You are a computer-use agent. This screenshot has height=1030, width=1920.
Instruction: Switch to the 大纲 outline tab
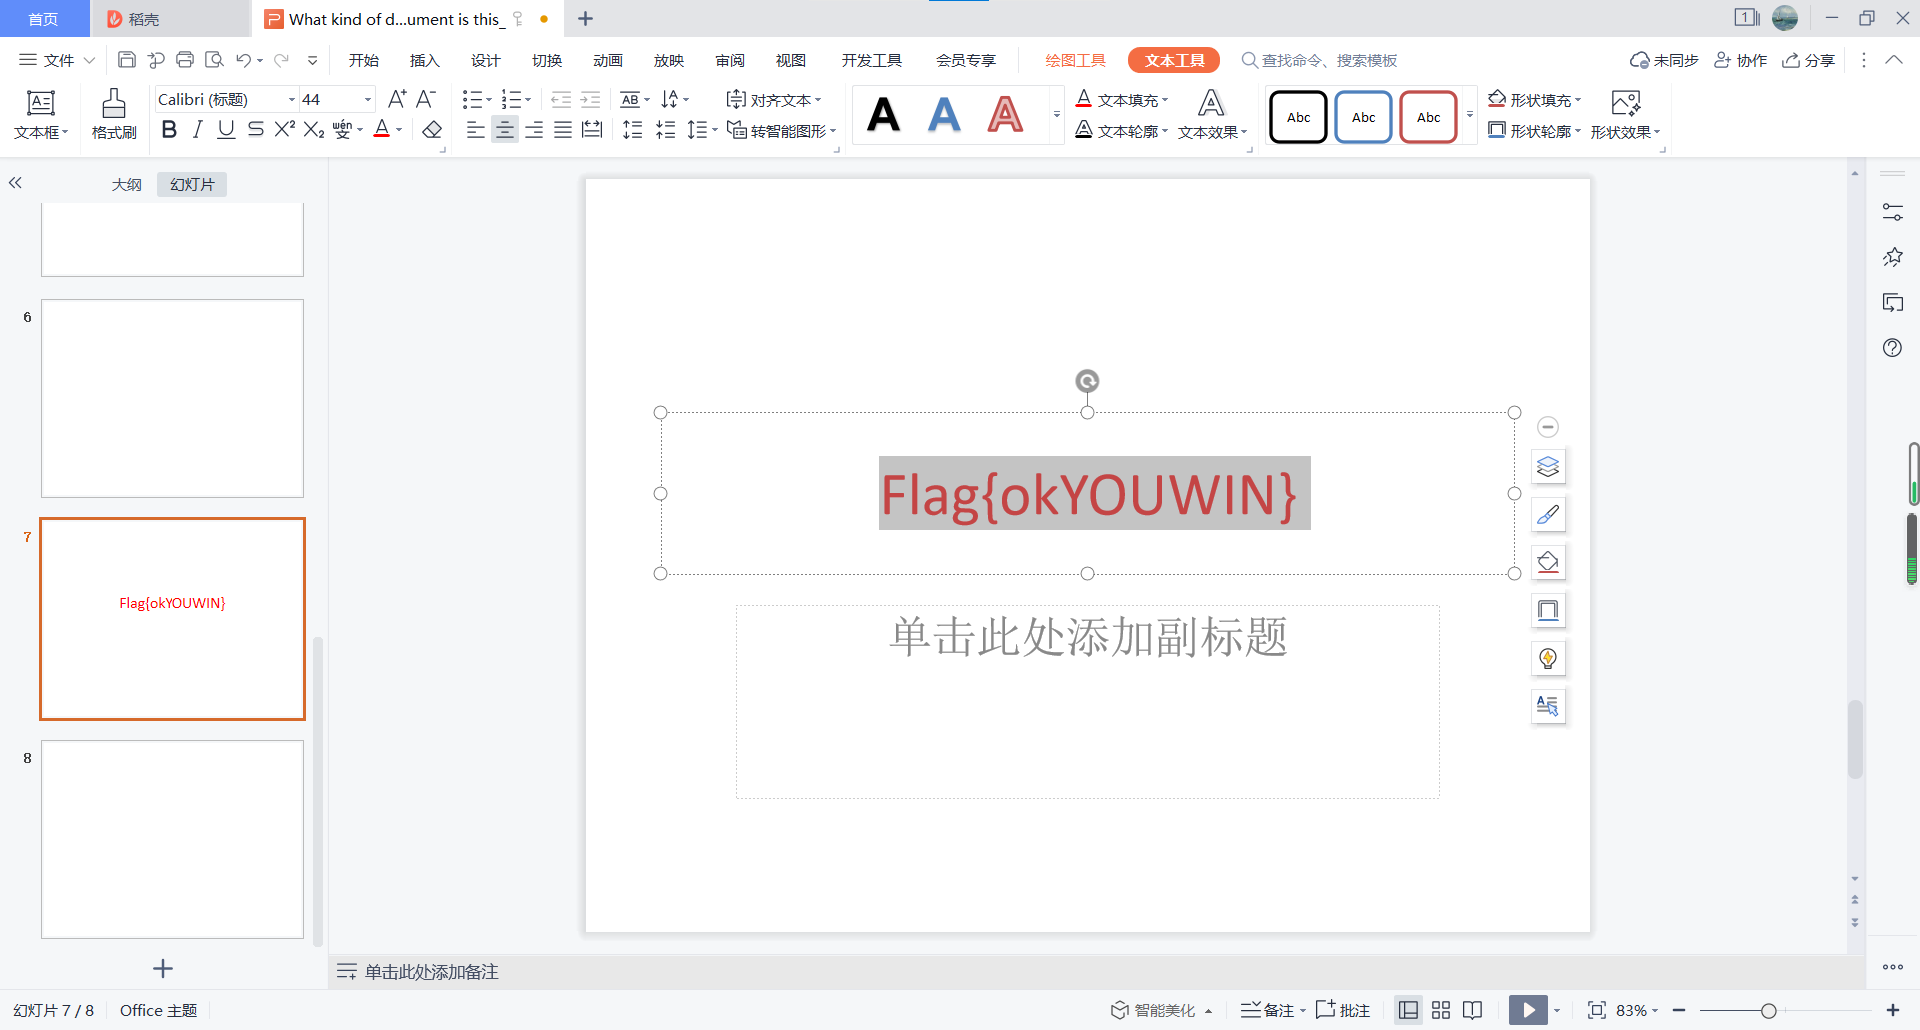(x=126, y=185)
